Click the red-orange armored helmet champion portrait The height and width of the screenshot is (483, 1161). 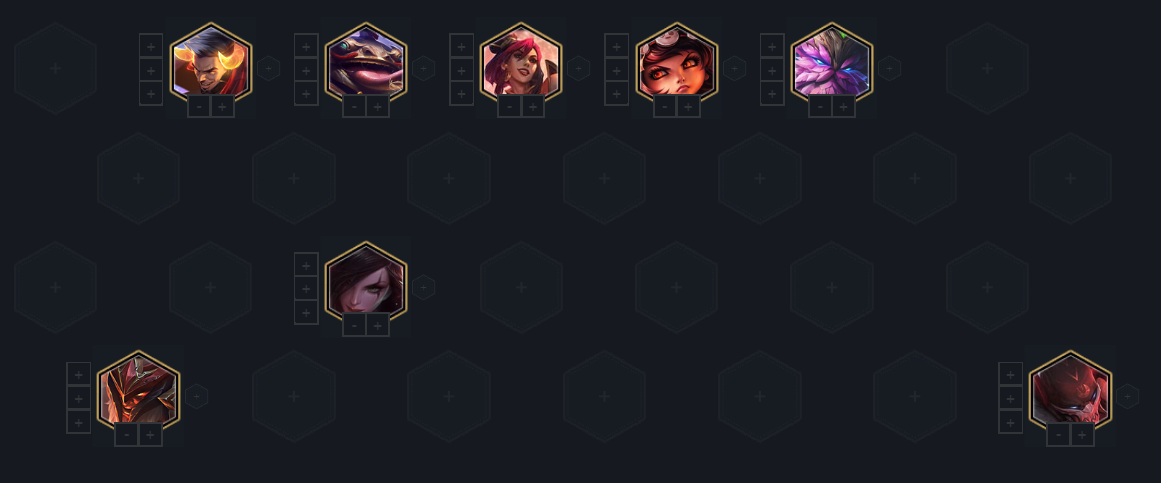point(138,392)
